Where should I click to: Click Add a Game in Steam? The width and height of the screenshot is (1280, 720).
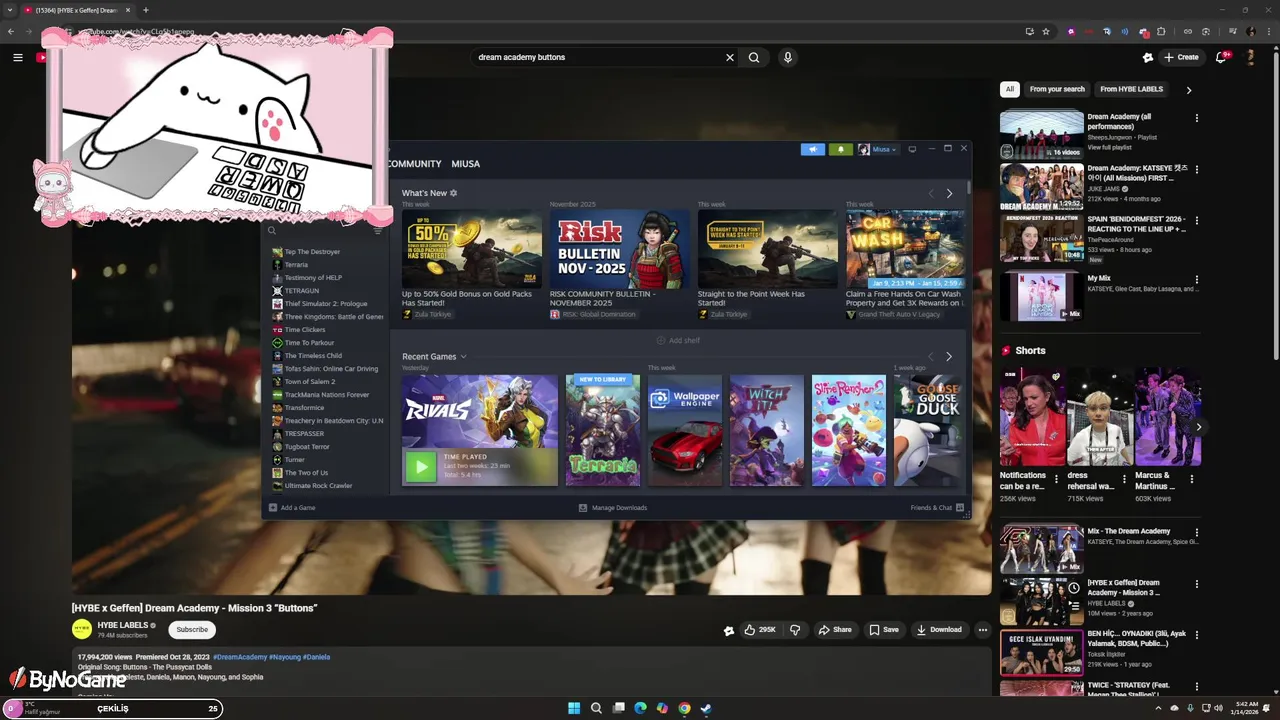point(291,508)
